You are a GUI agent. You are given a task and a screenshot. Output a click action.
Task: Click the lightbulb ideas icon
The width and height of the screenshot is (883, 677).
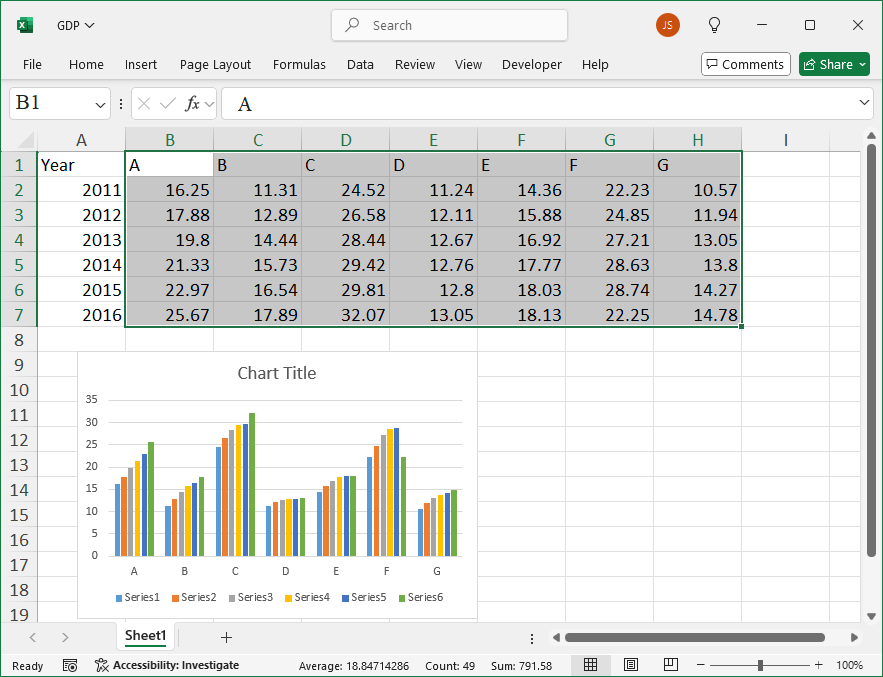tap(714, 25)
